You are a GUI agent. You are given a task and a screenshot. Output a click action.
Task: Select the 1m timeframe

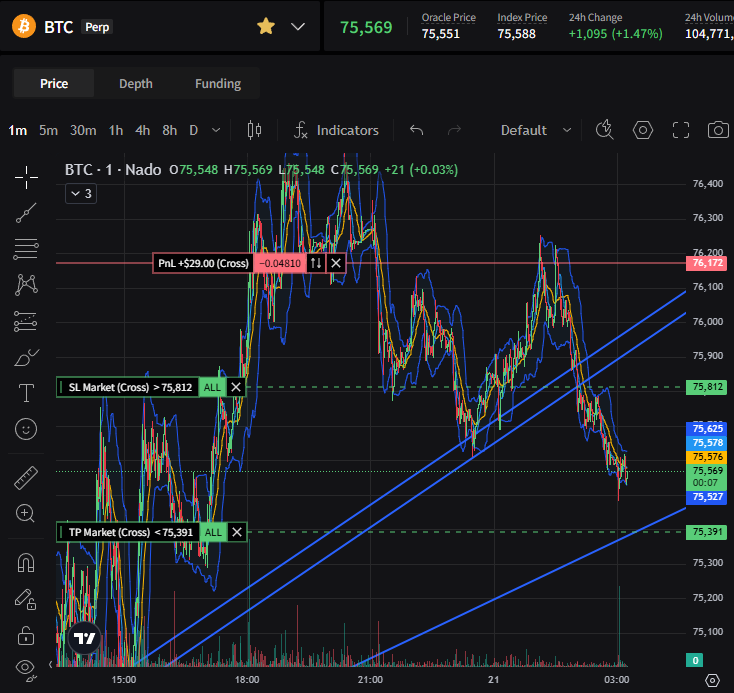[18, 130]
